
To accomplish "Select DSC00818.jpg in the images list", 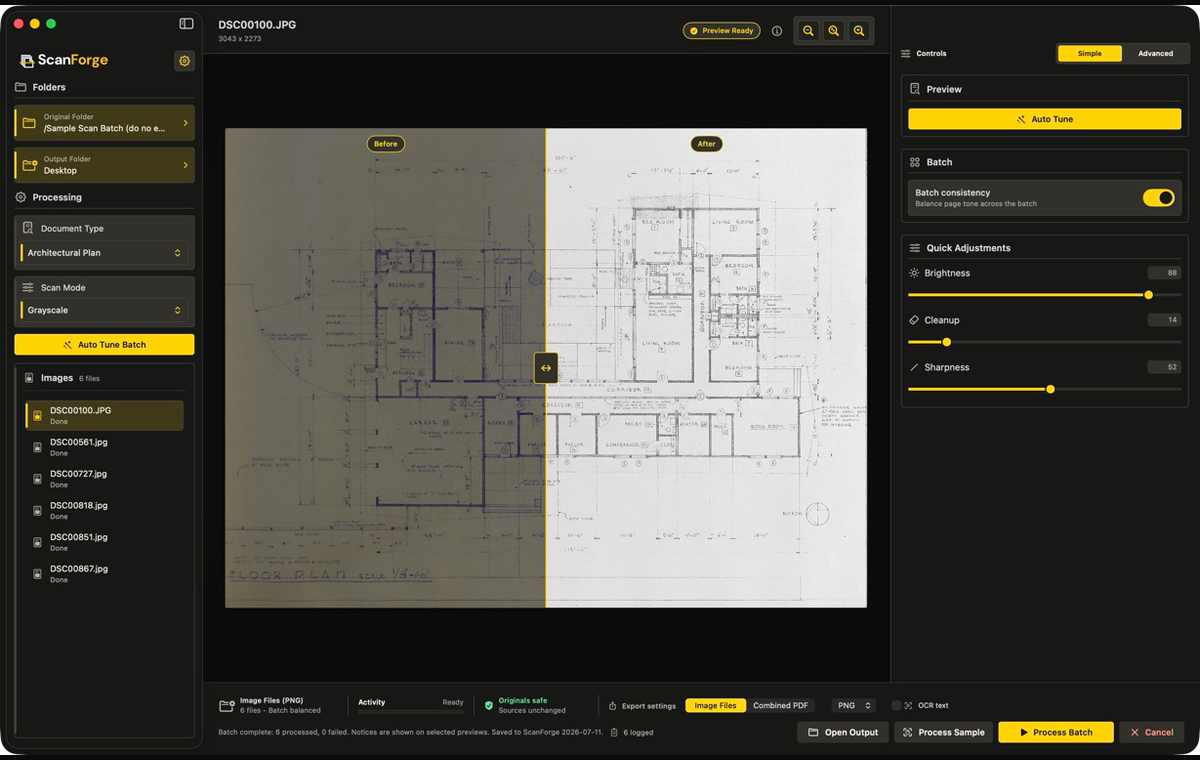I will (104, 511).
